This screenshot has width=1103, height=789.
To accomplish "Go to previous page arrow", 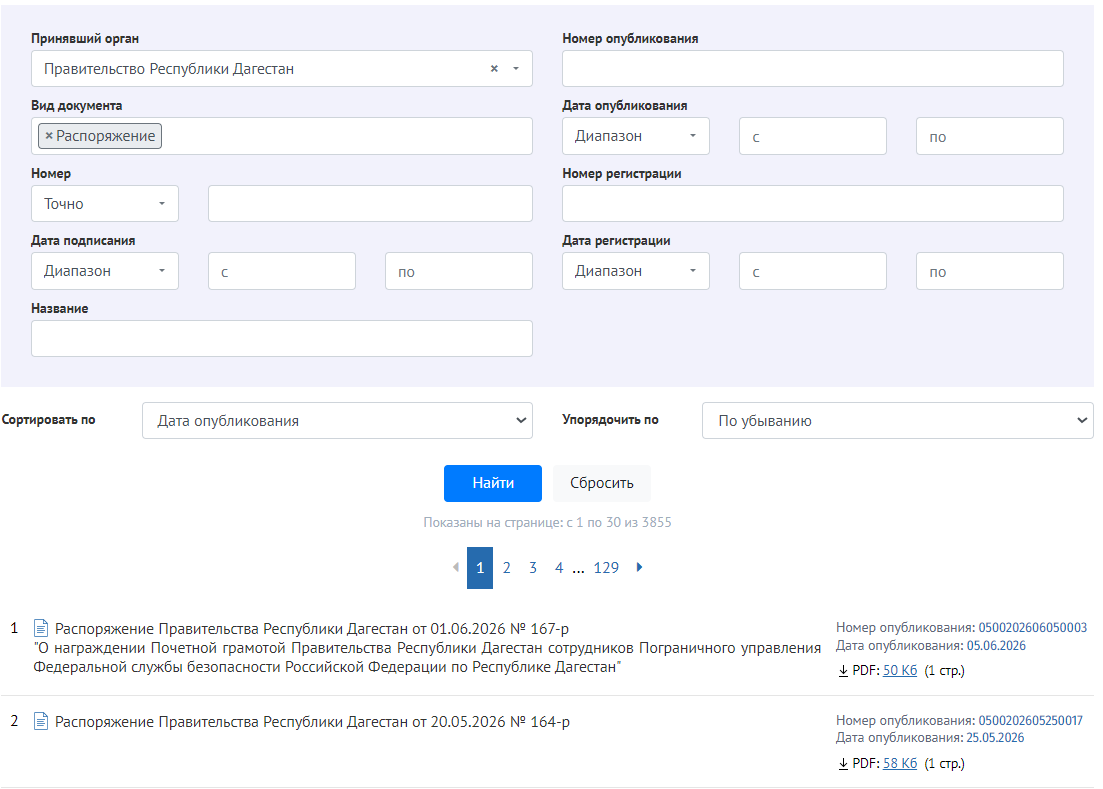I will 455,567.
